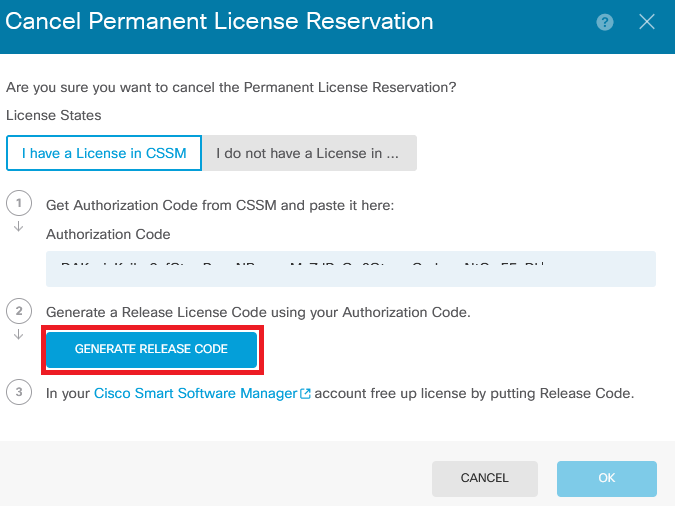Open the help question mark icon
The image size is (675, 506).
point(605,22)
